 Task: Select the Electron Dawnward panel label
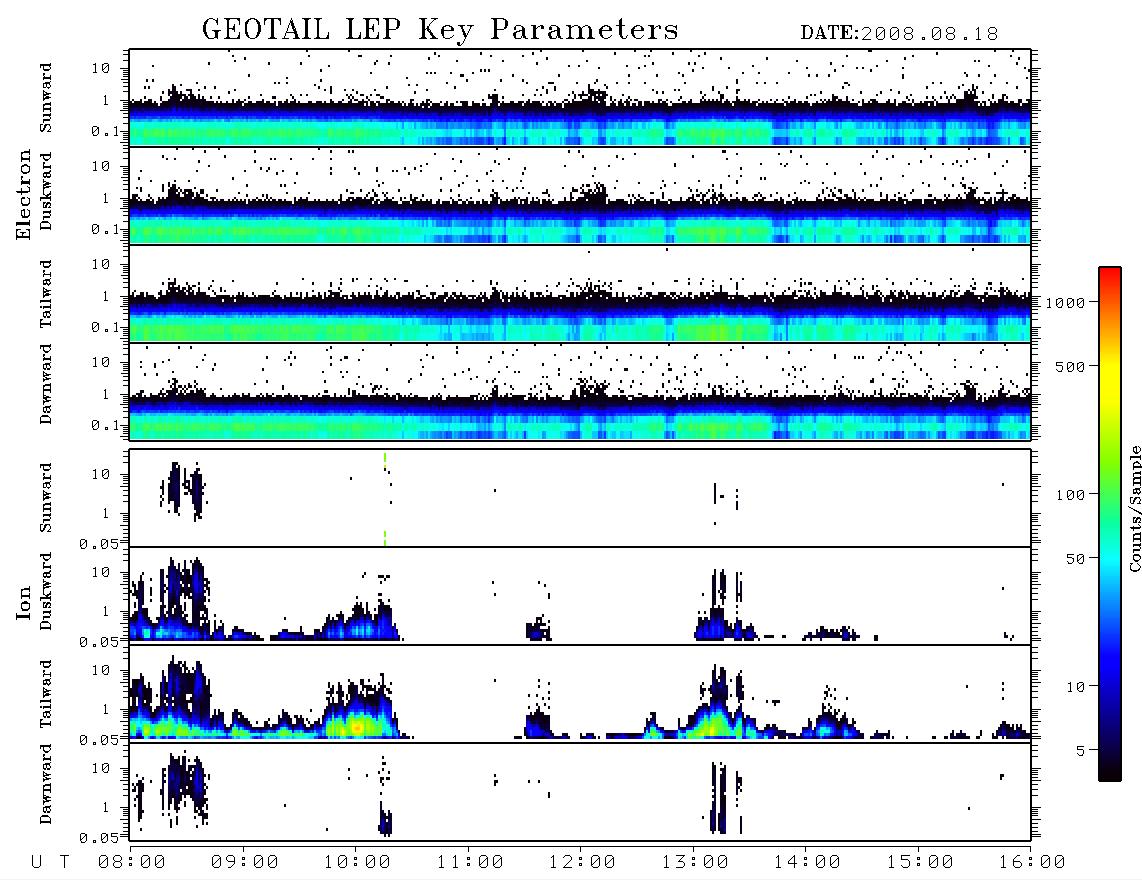tap(46, 385)
